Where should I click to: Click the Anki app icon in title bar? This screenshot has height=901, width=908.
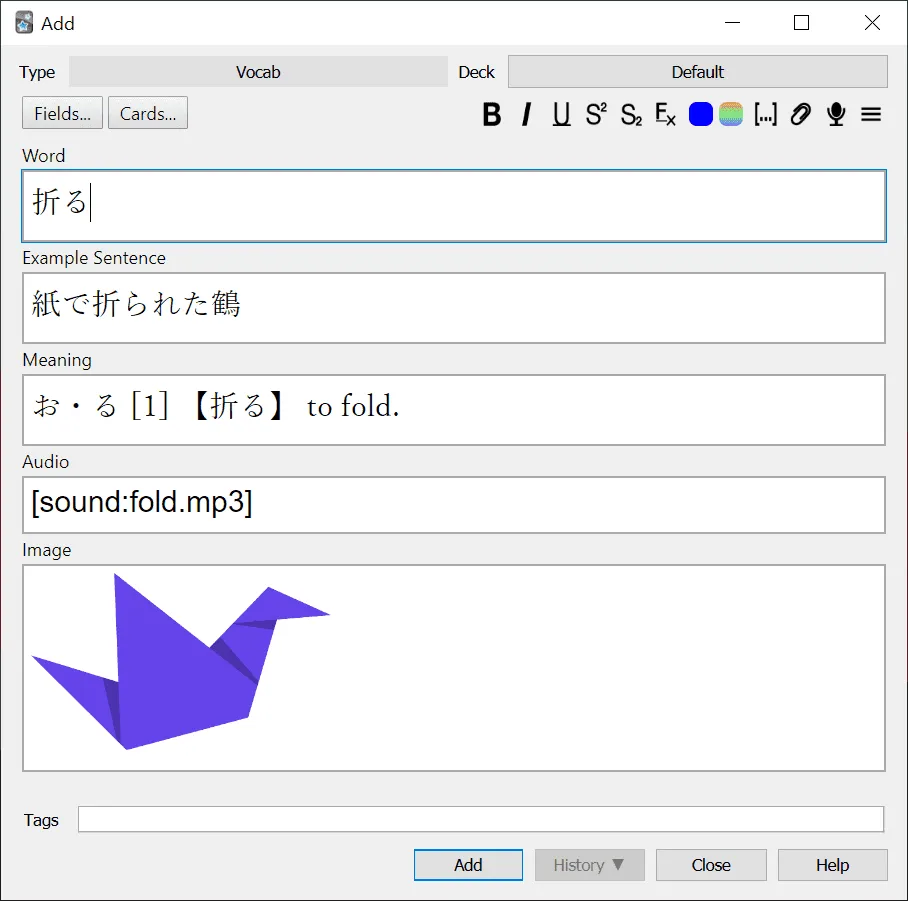tap(24, 23)
